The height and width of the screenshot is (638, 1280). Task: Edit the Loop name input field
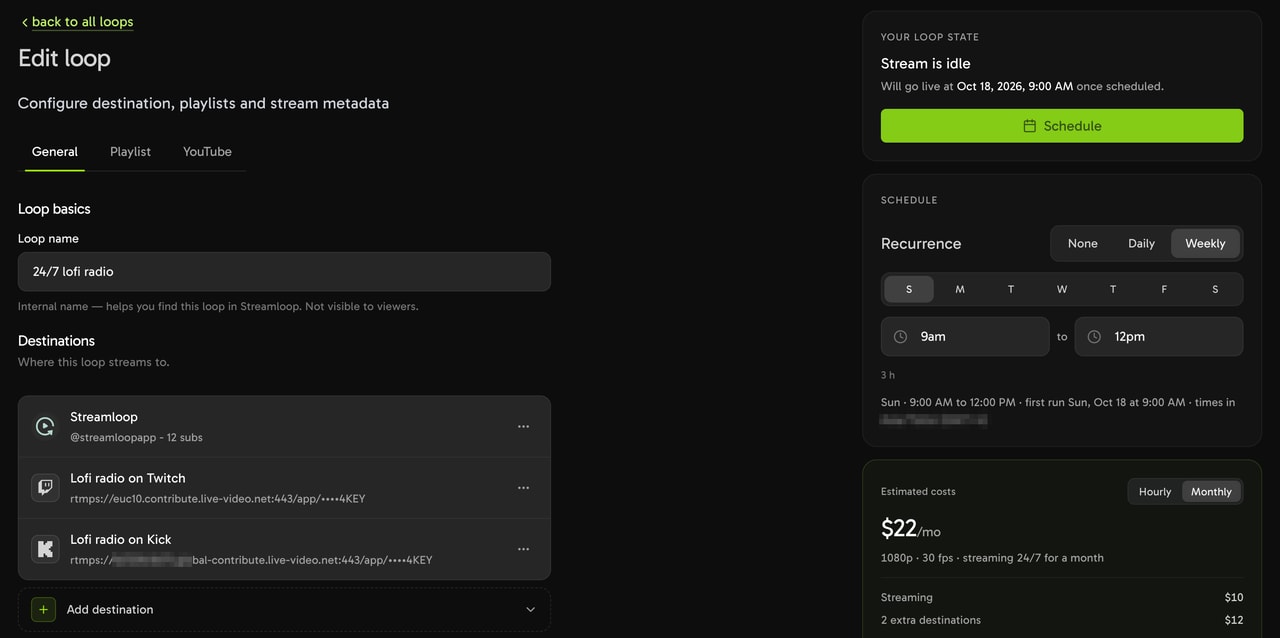pyautogui.click(x=284, y=272)
